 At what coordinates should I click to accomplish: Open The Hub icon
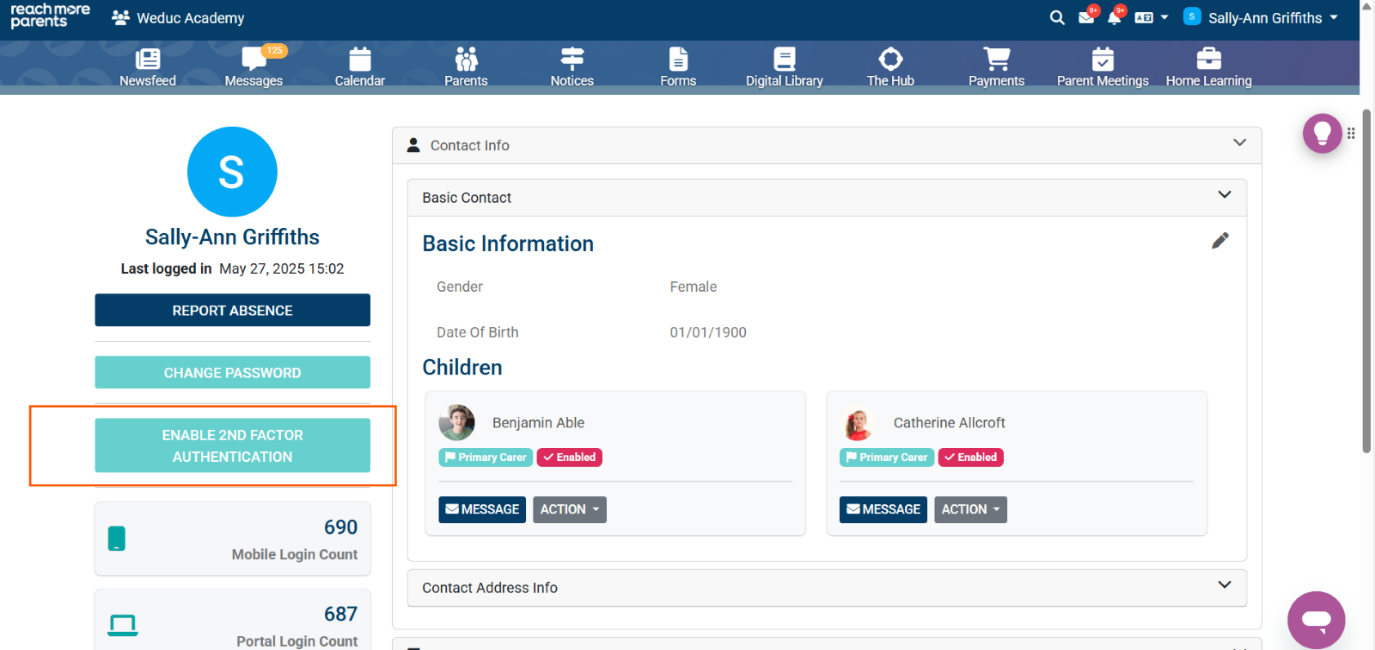pyautogui.click(x=890, y=59)
